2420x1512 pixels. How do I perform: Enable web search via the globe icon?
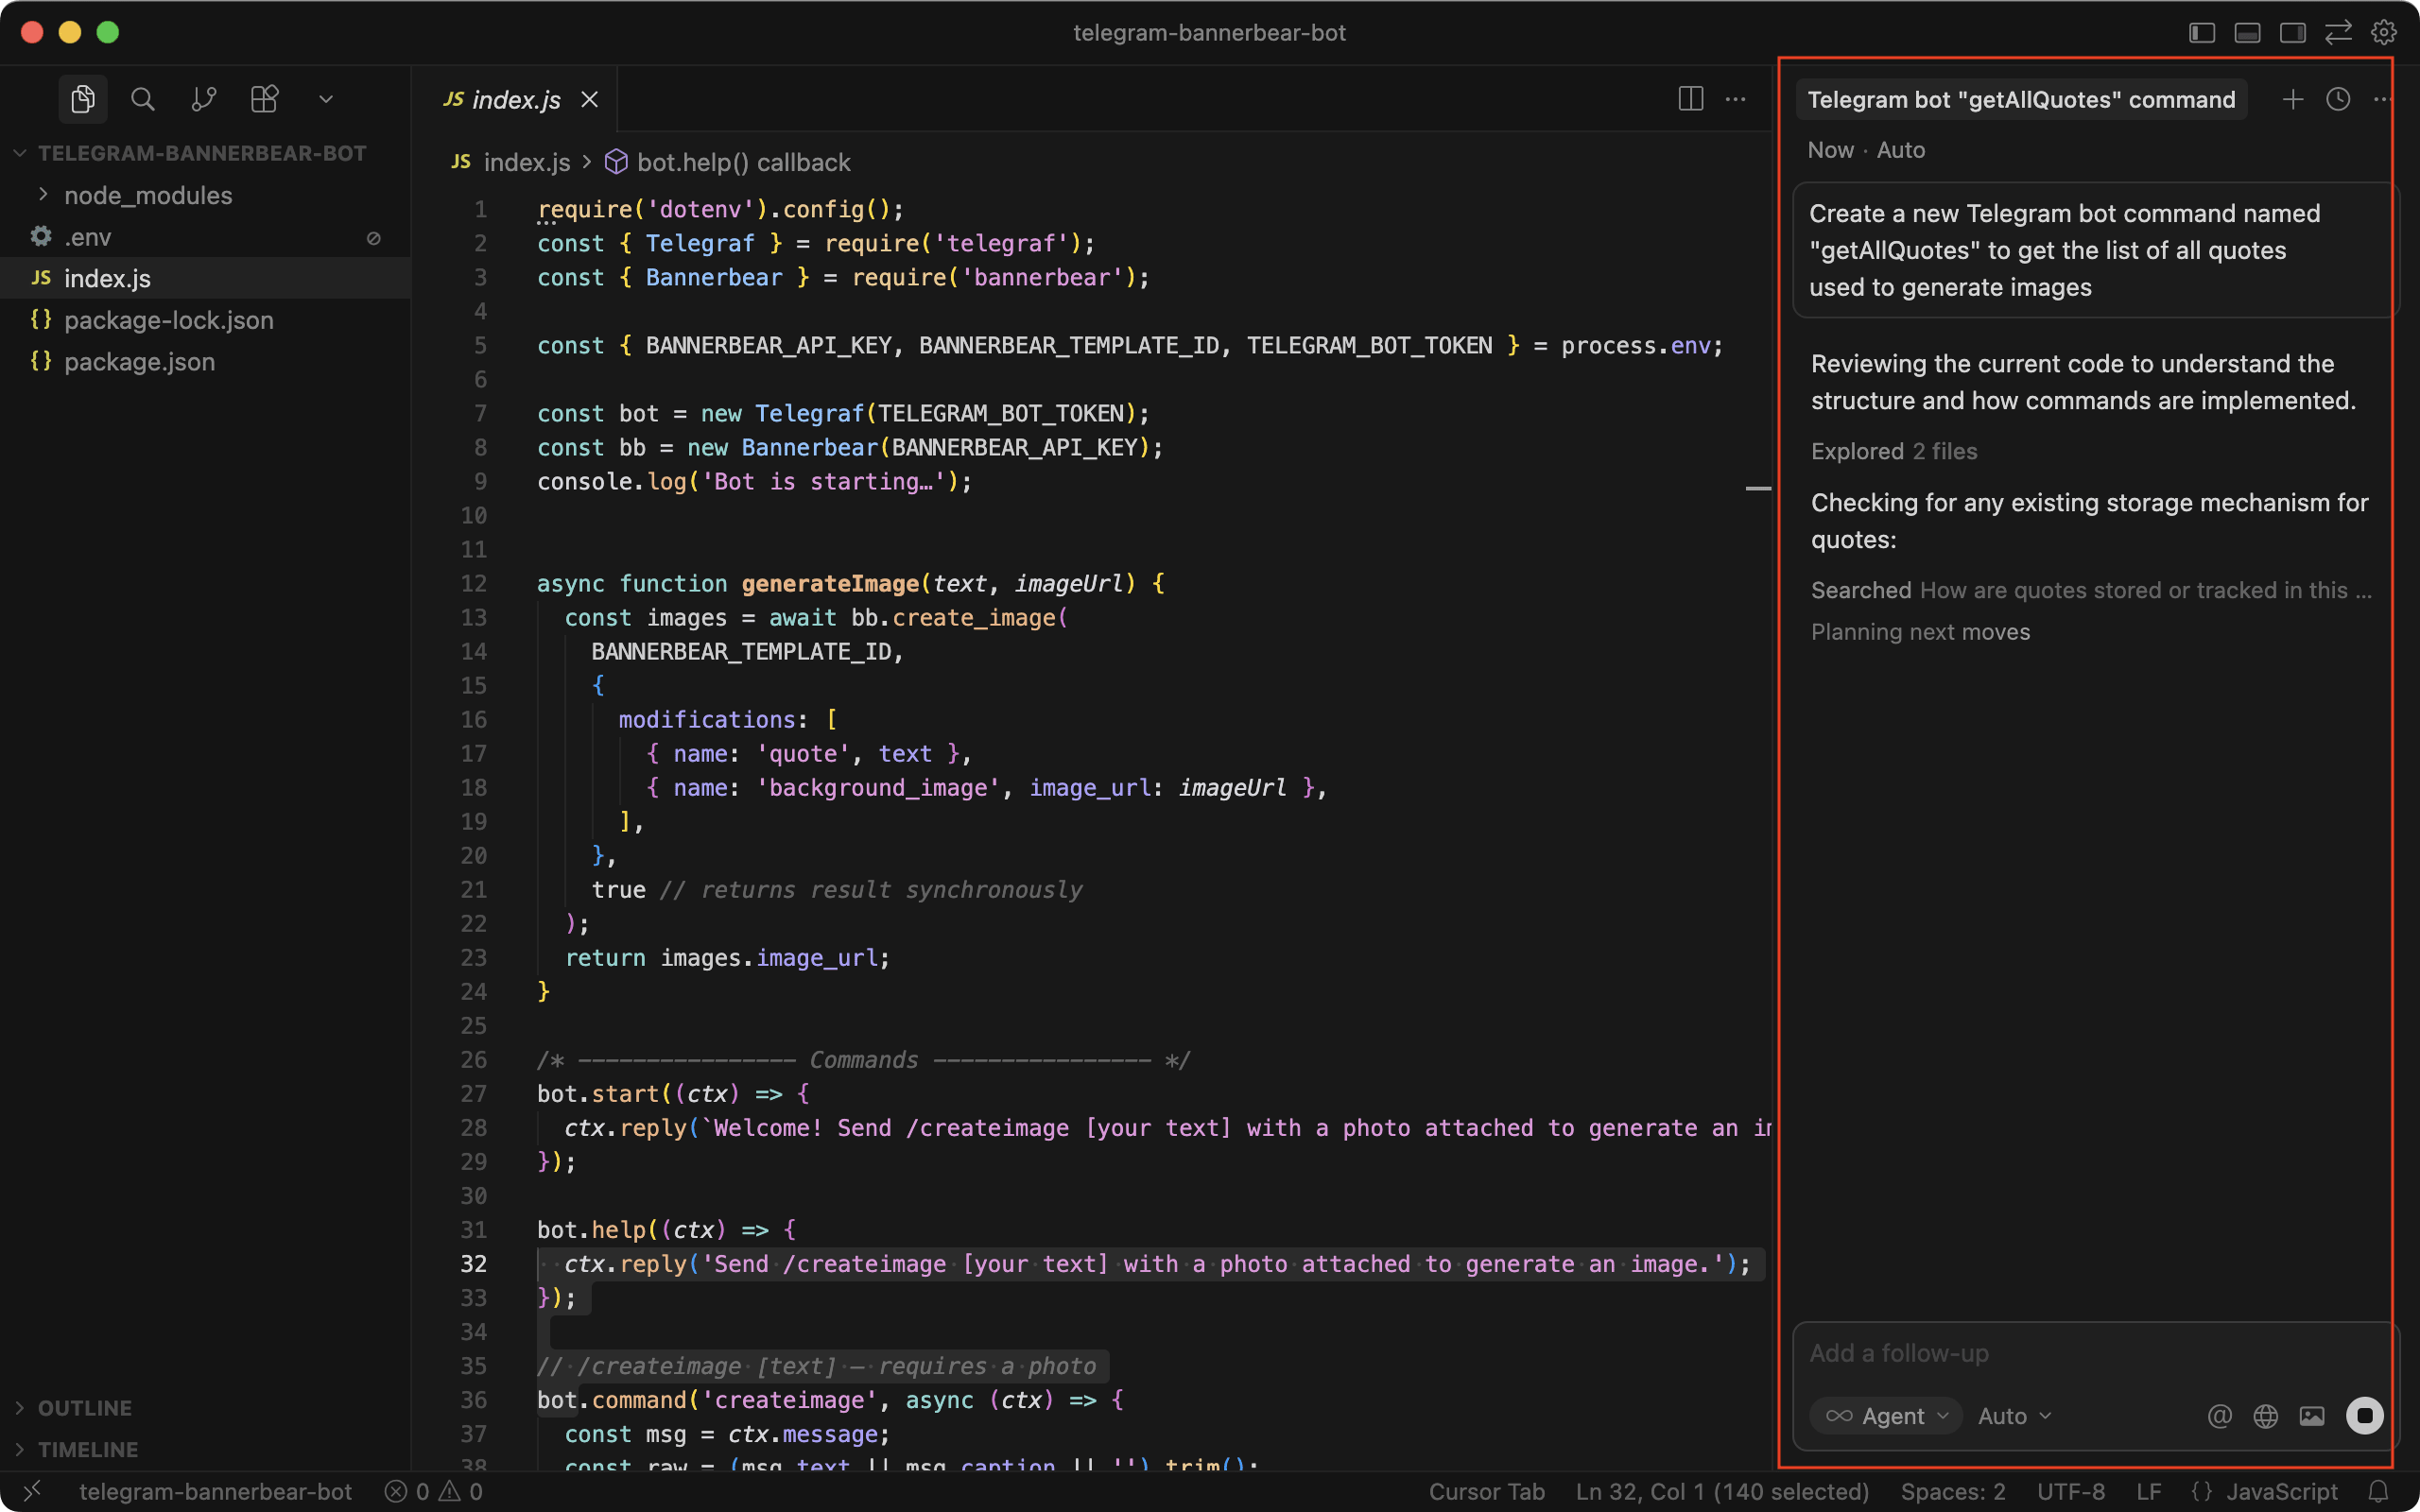(x=2266, y=1416)
